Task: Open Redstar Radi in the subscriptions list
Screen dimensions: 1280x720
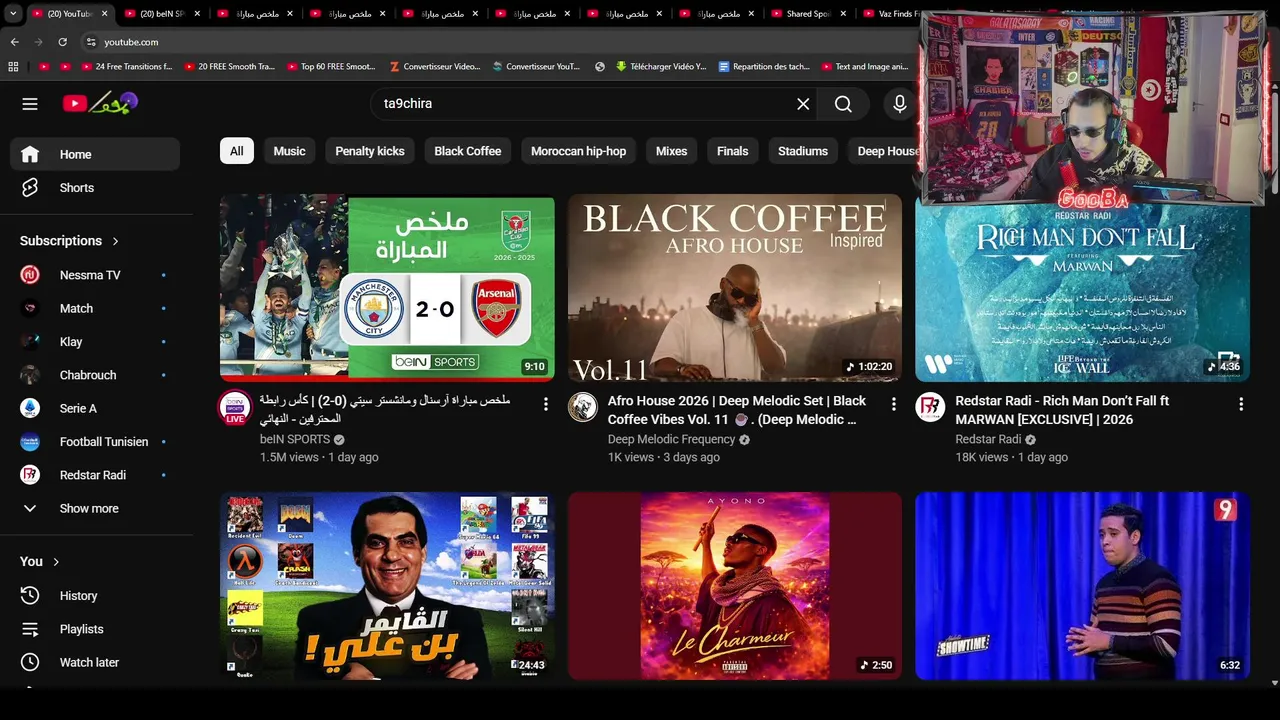Action: coord(95,475)
